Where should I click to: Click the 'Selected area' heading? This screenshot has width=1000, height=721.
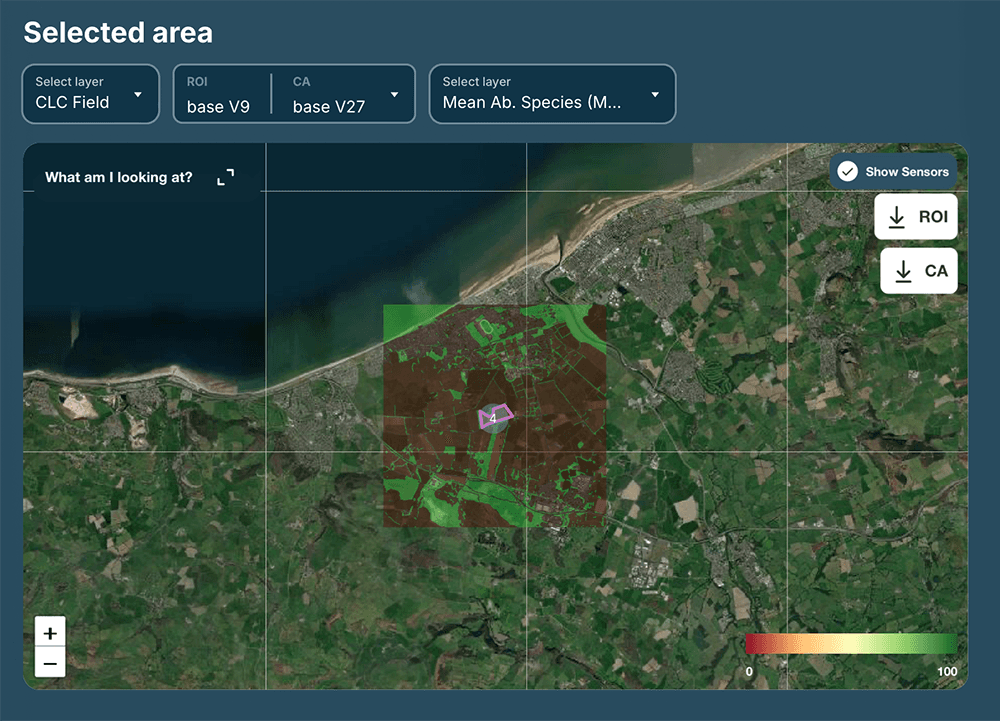click(x=118, y=33)
